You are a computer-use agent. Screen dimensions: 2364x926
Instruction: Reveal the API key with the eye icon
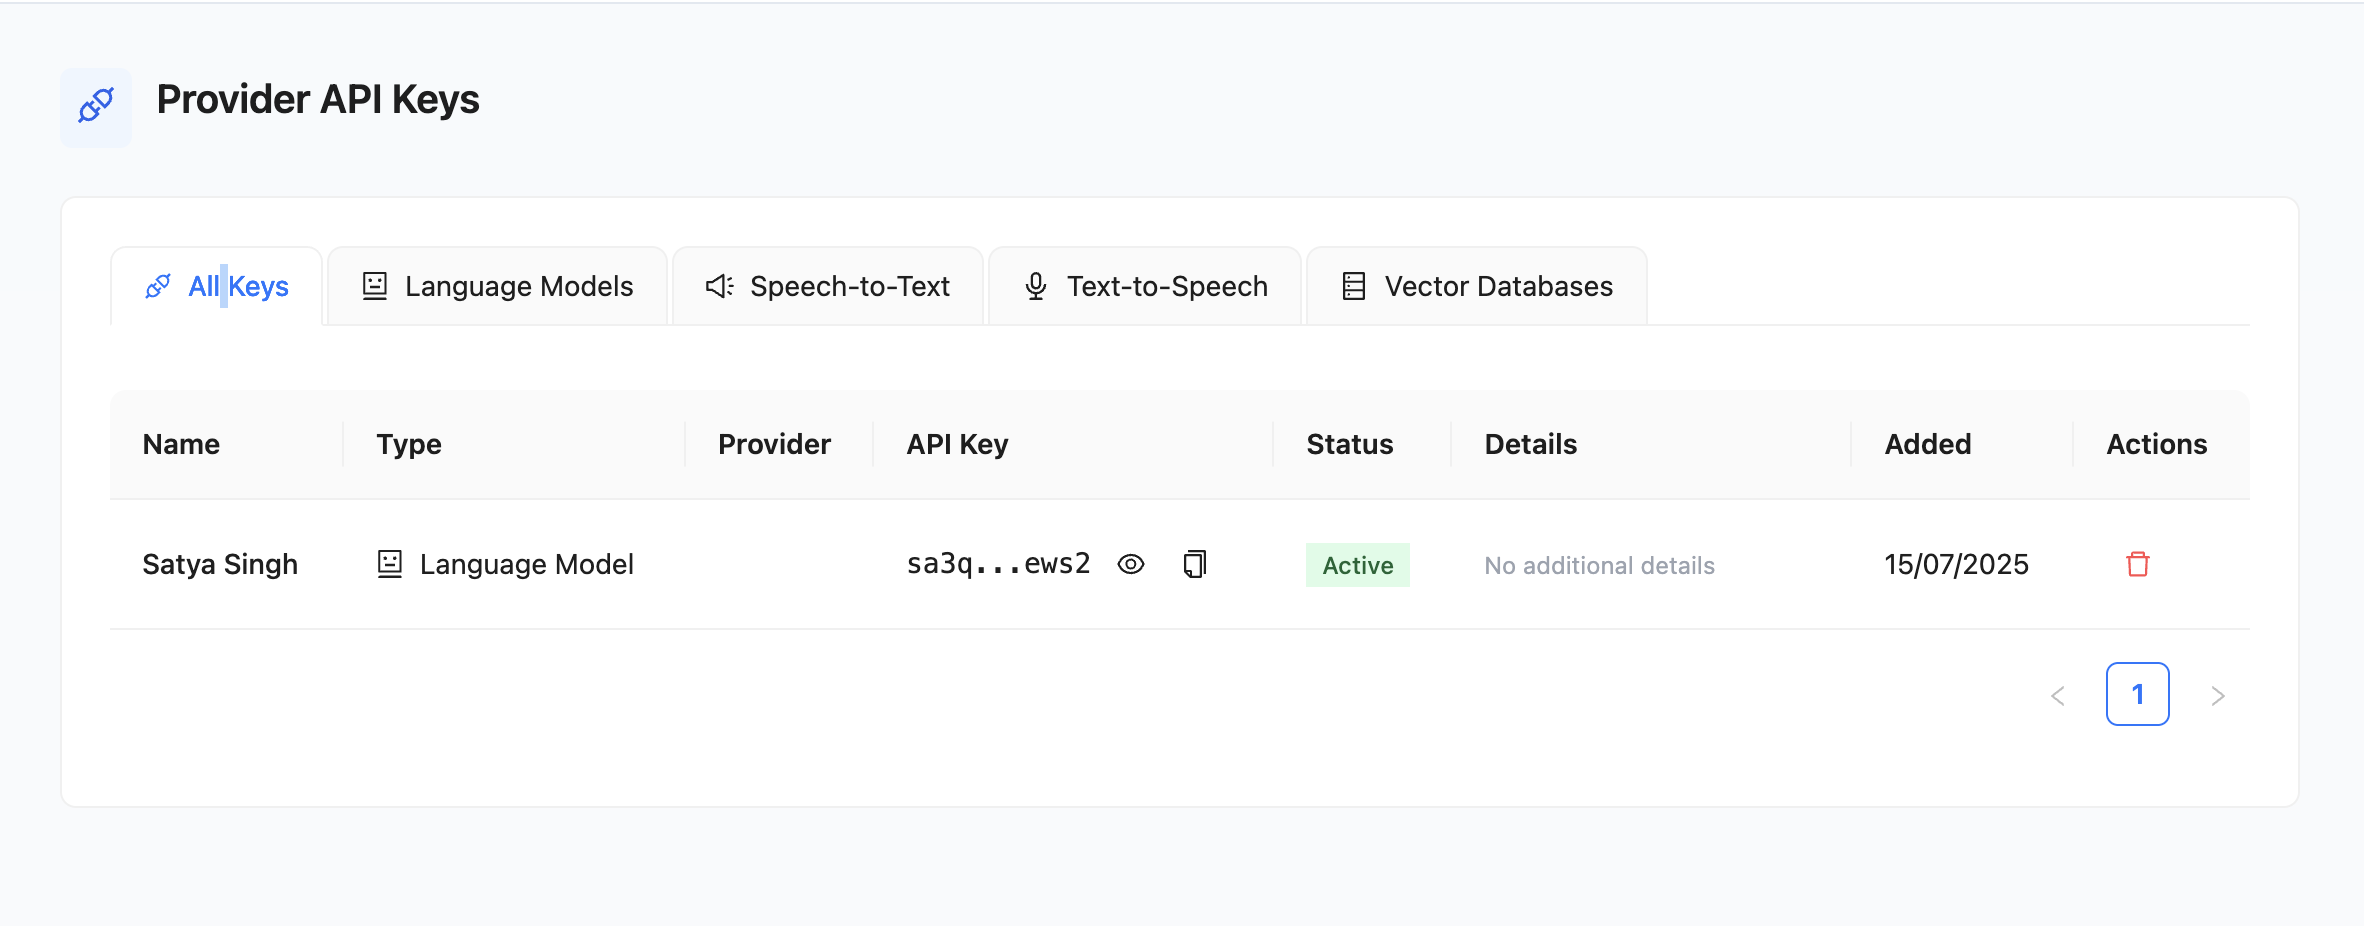(x=1131, y=564)
